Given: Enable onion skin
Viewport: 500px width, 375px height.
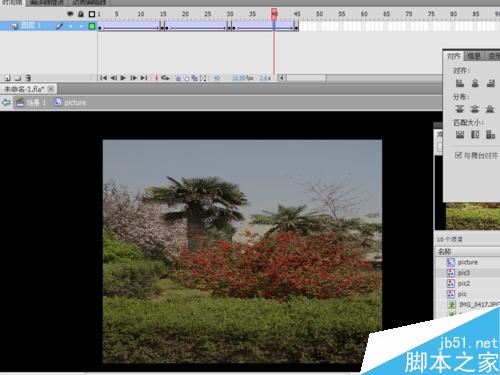Looking at the screenshot, I should coord(178,78).
